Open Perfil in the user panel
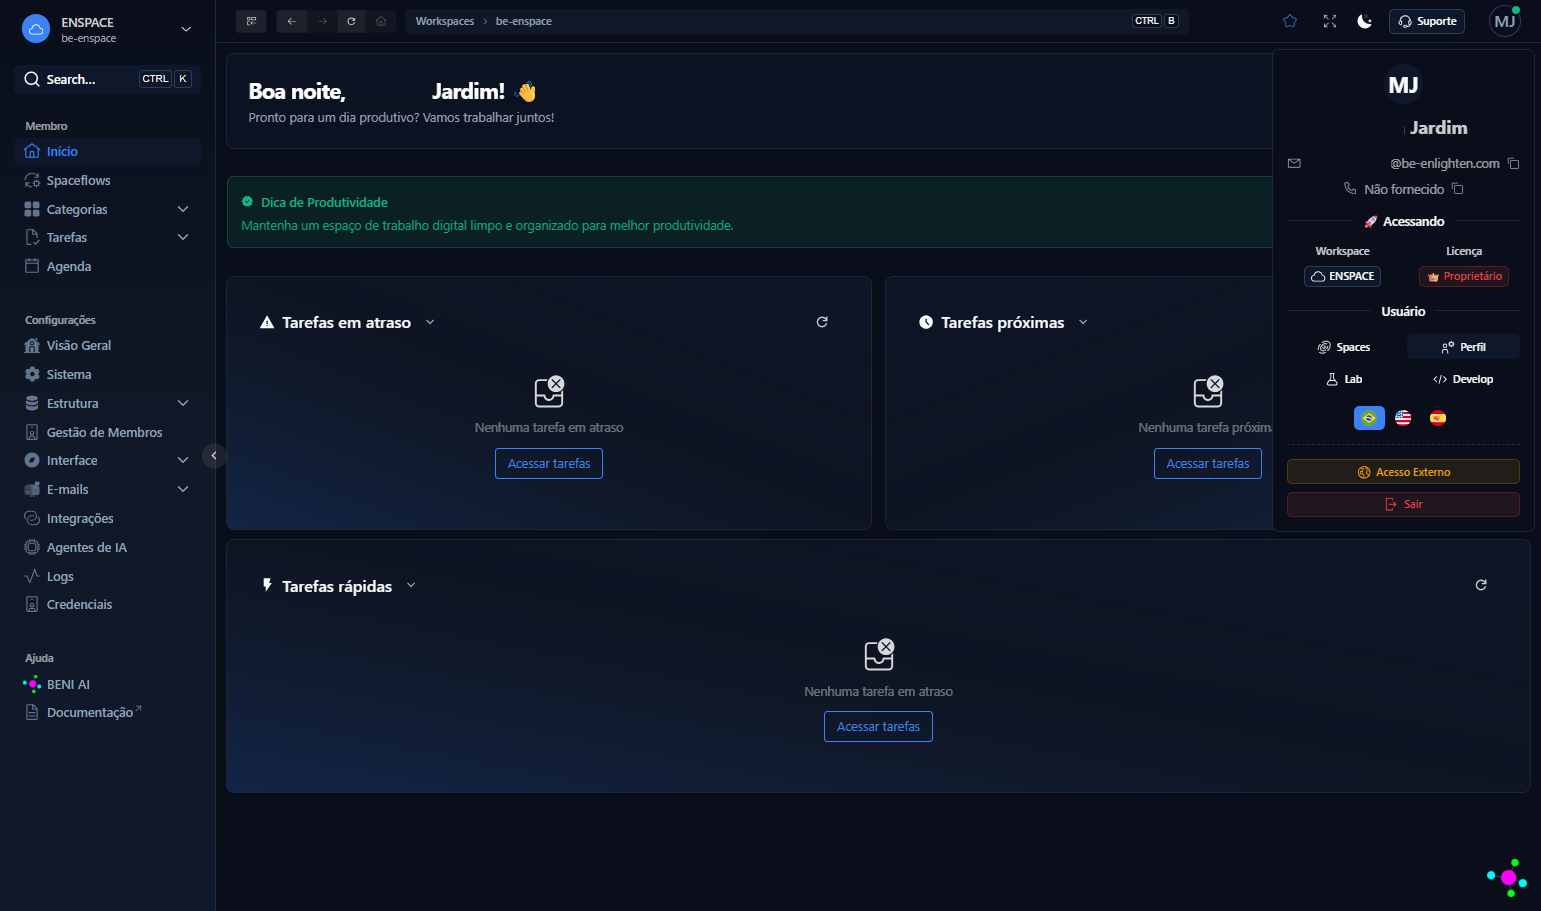The height and width of the screenshot is (911, 1541). pos(1463,347)
